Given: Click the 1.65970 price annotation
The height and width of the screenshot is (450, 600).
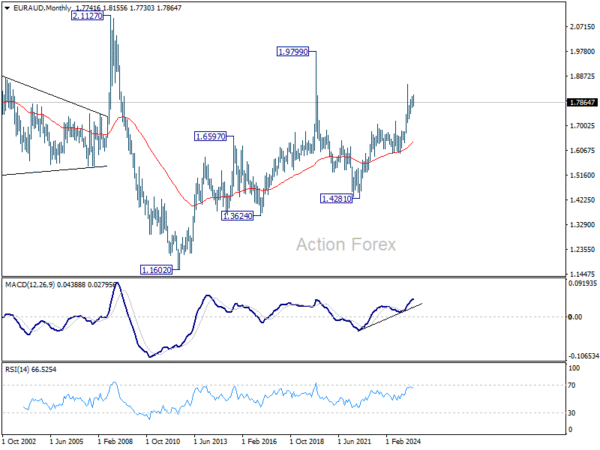Looking at the screenshot, I should [210, 137].
